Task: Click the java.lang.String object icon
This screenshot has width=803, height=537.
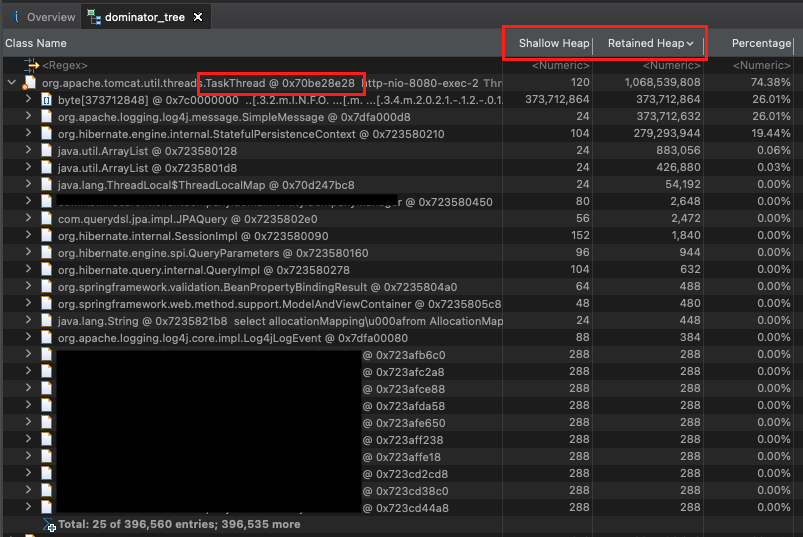Action: (47, 320)
